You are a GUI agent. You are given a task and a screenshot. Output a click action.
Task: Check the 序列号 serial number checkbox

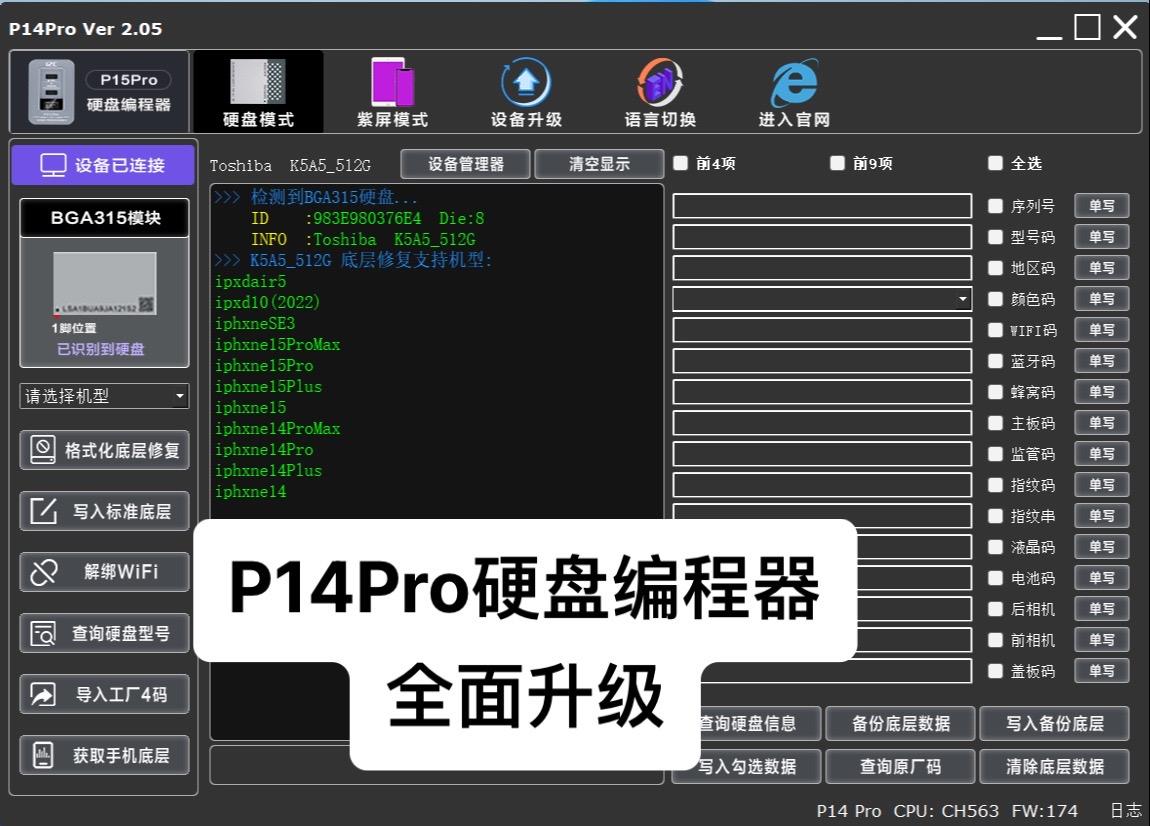click(995, 206)
